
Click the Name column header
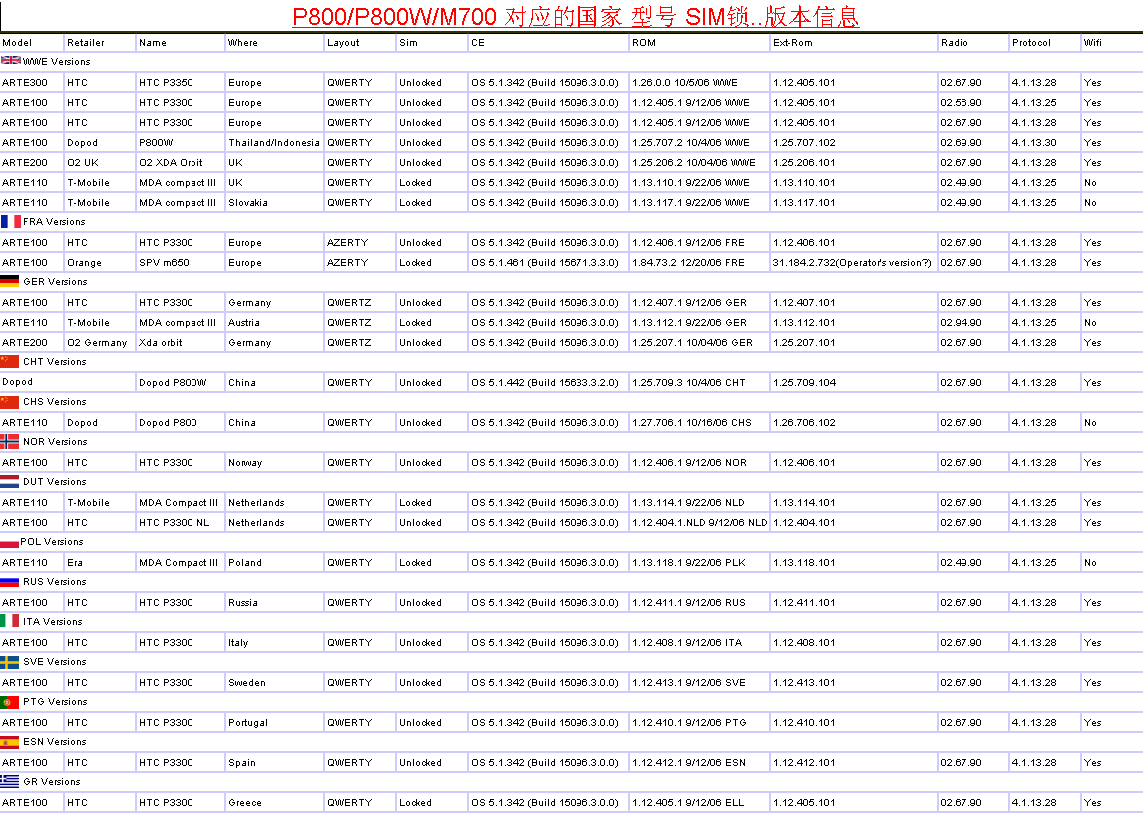[153, 42]
